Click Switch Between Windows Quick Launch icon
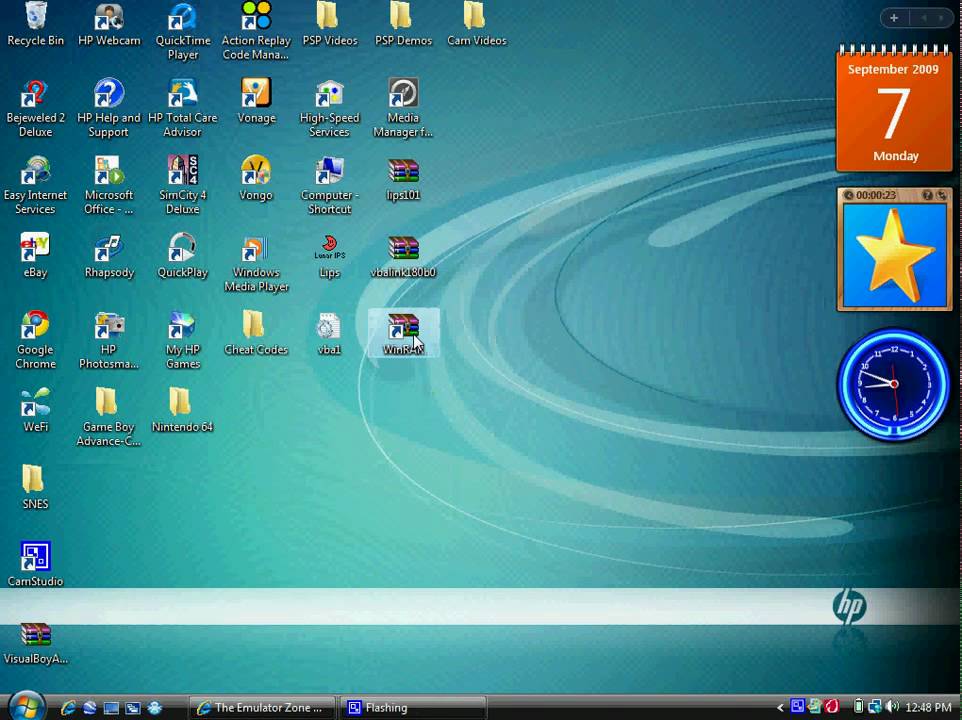This screenshot has height=720, width=962. coord(133,708)
